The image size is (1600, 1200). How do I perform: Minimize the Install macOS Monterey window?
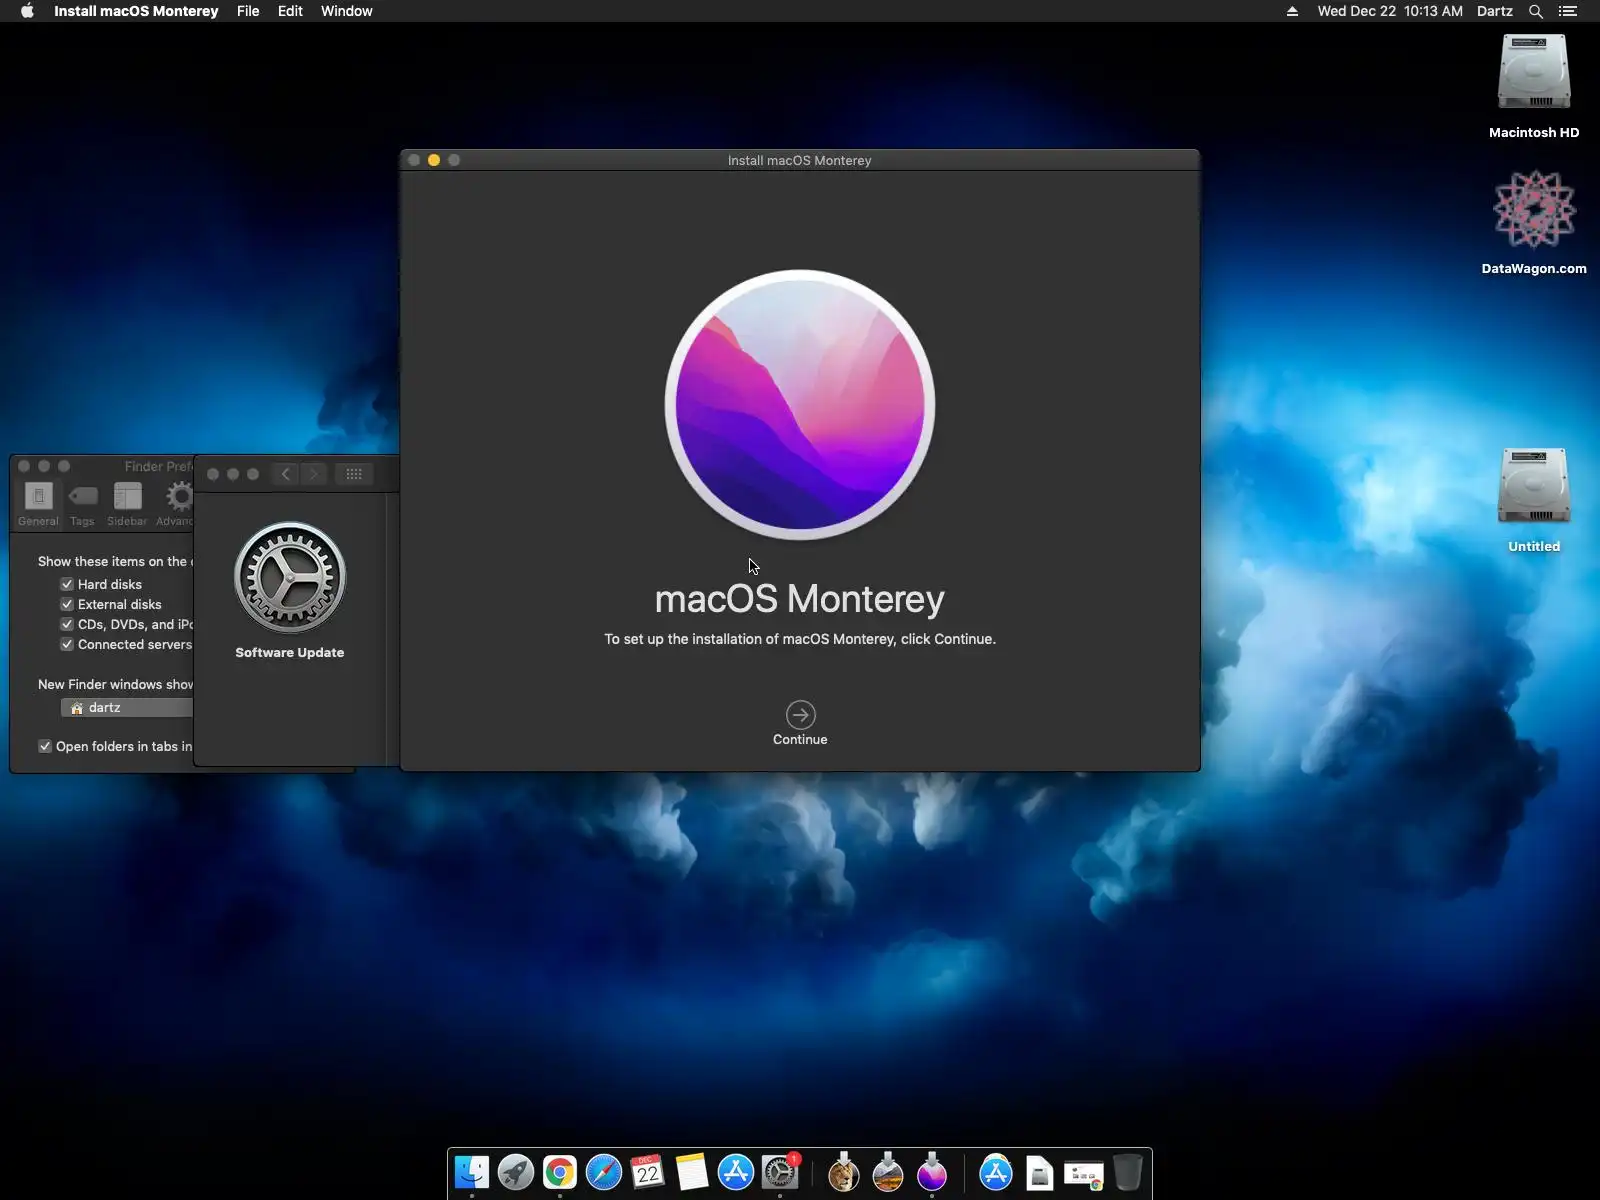(x=434, y=160)
